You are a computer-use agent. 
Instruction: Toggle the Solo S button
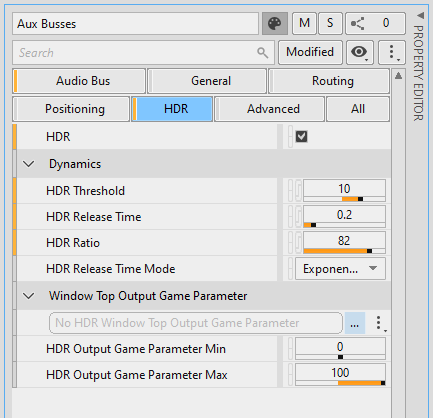click(330, 24)
